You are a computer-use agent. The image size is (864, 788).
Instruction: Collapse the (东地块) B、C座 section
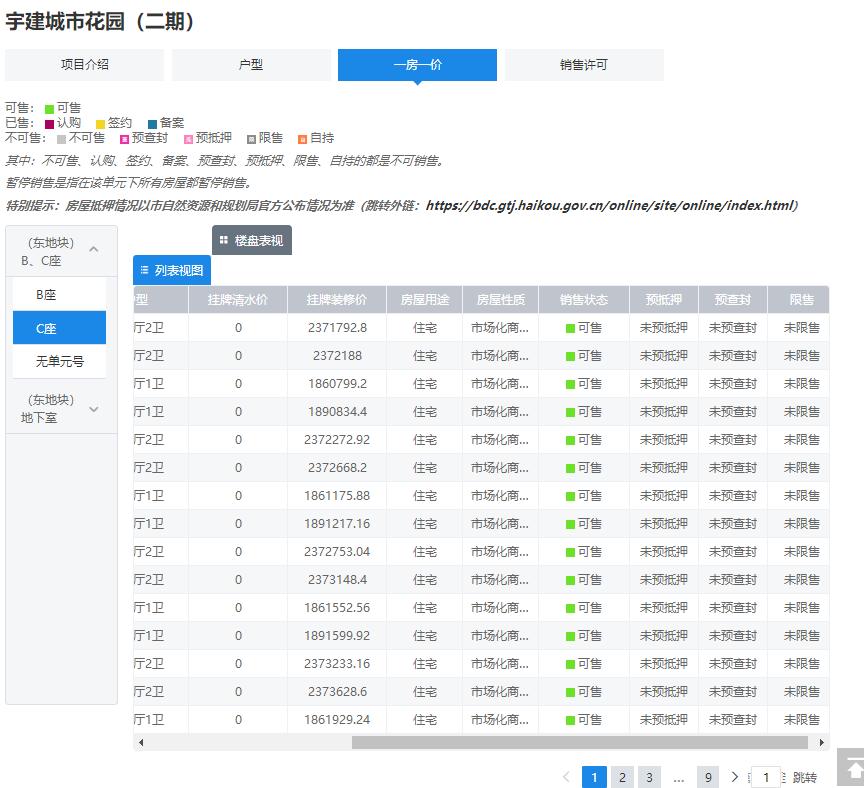(x=94, y=250)
